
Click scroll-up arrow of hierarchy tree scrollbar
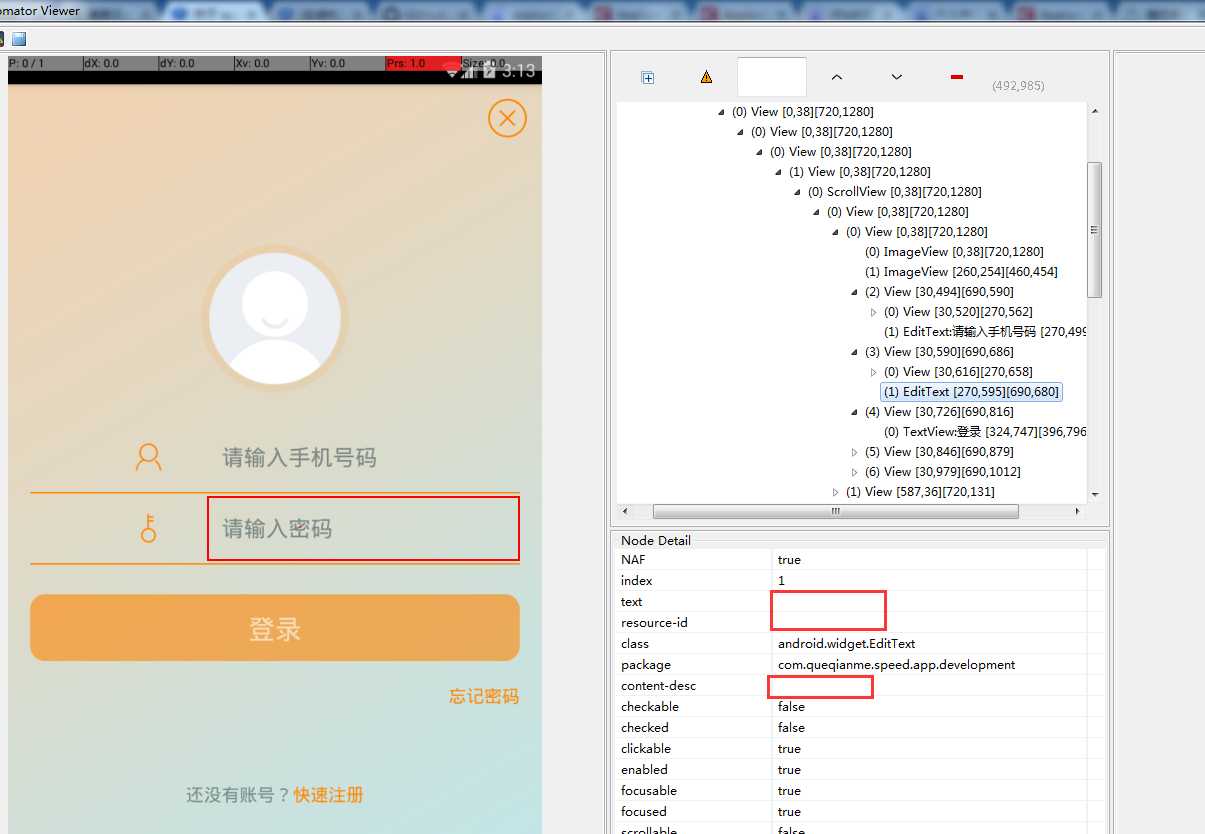(1094, 111)
